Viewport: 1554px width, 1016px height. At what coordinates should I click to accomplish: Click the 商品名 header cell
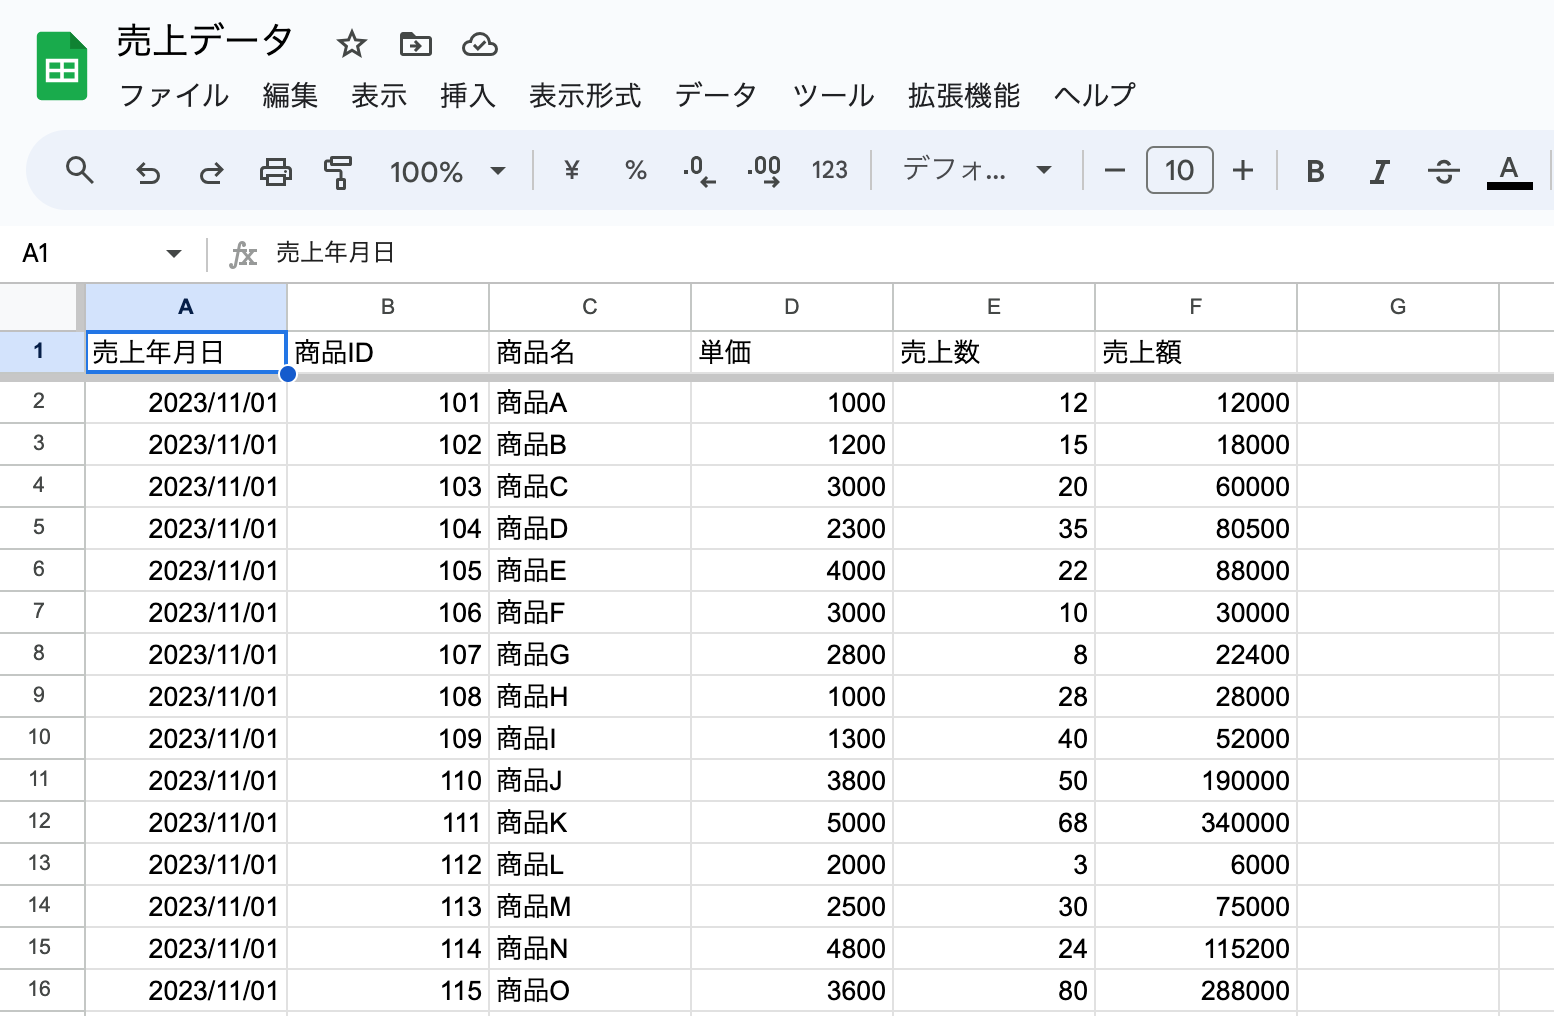[590, 352]
